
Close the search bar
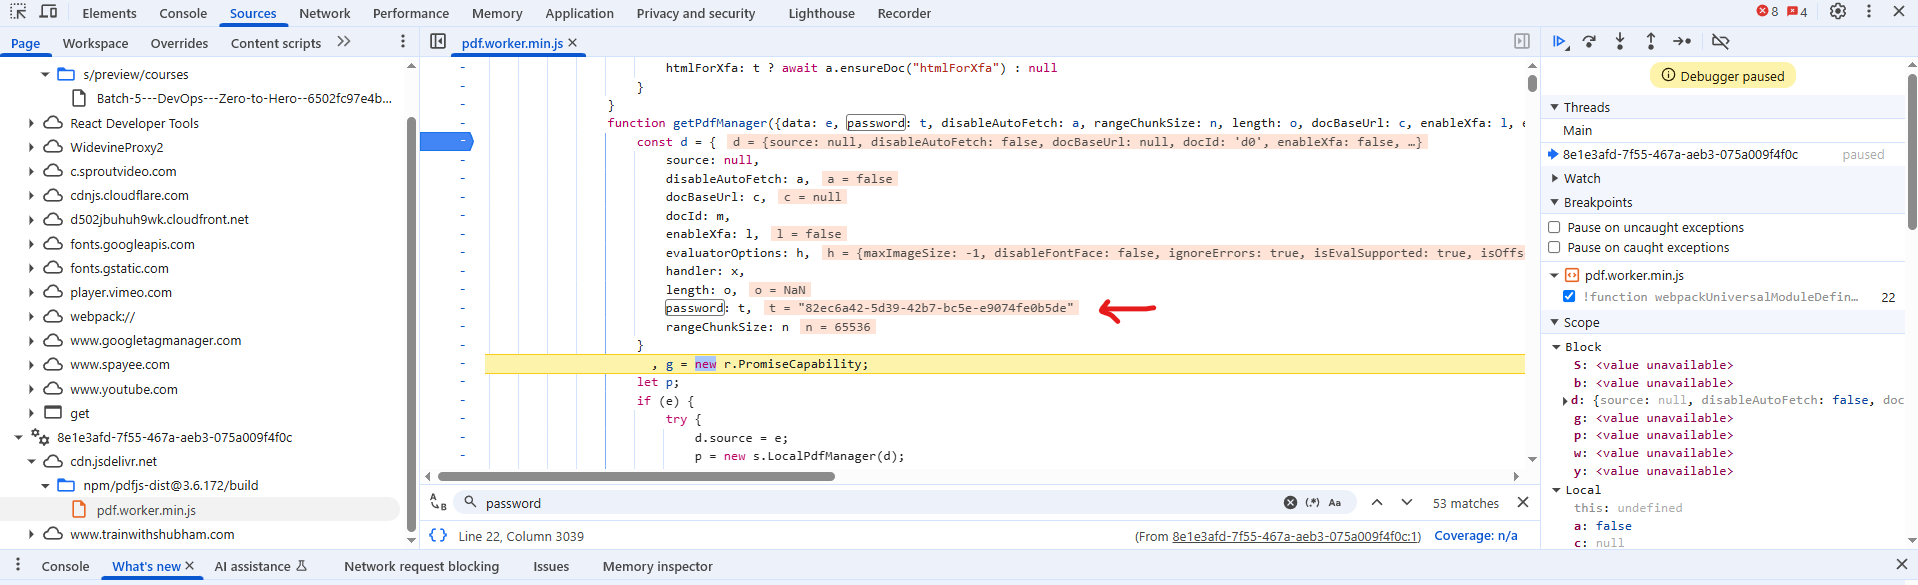click(1523, 503)
